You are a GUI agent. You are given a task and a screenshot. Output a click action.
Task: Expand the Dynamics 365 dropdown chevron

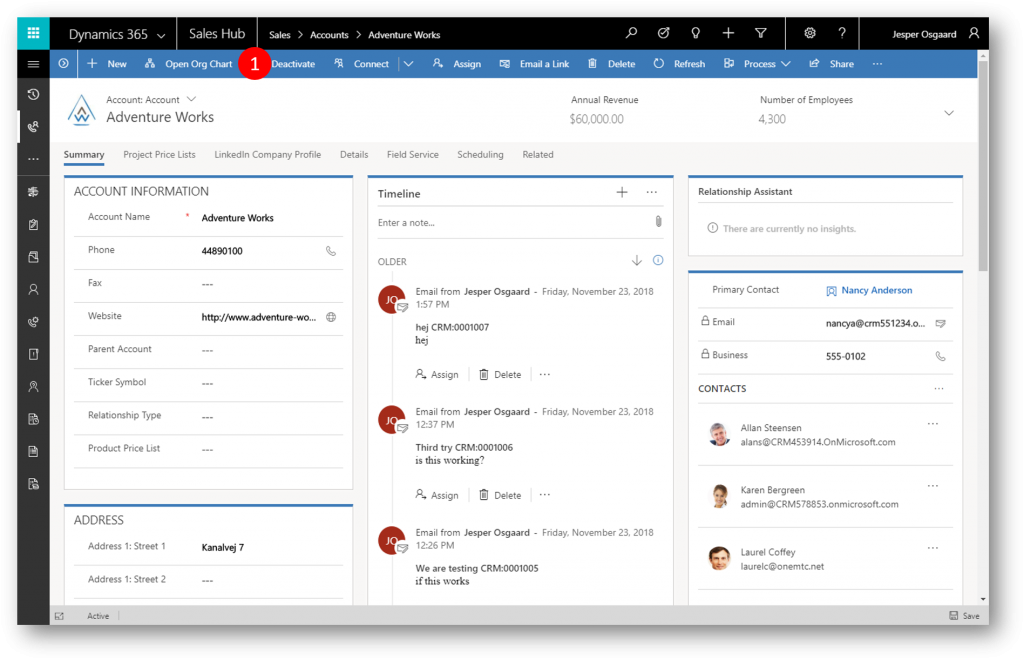[161, 35]
